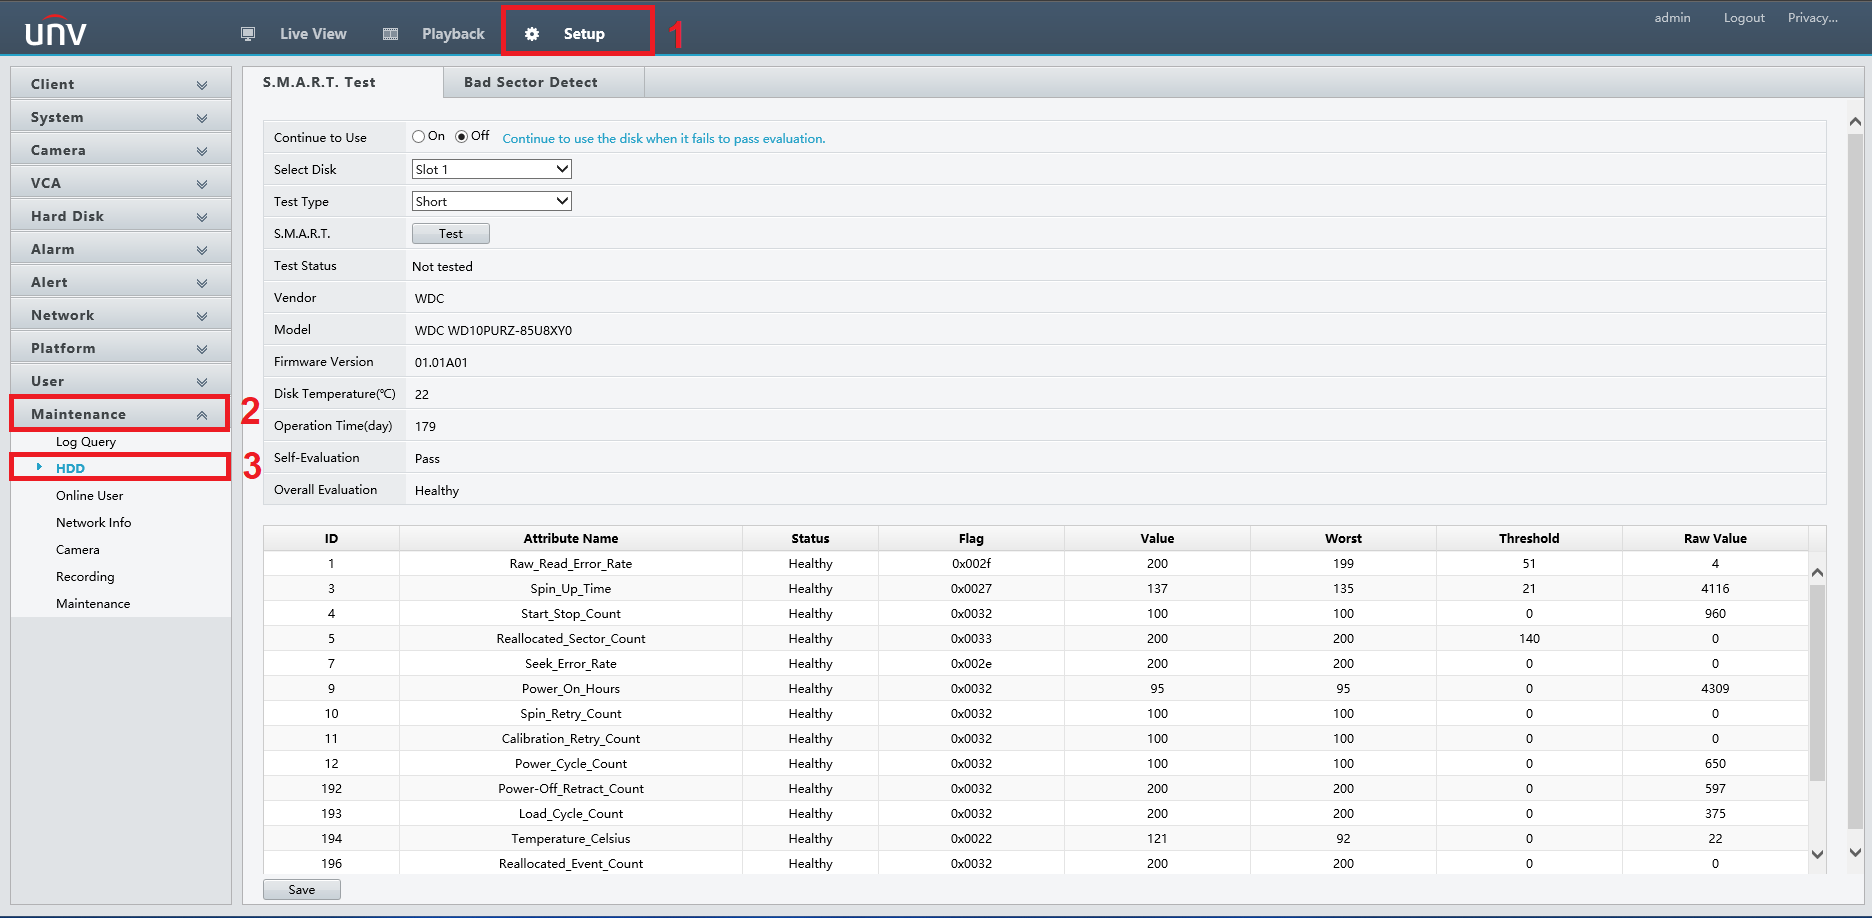Open the Select Disk dropdown
The image size is (1872, 918).
(x=491, y=169)
